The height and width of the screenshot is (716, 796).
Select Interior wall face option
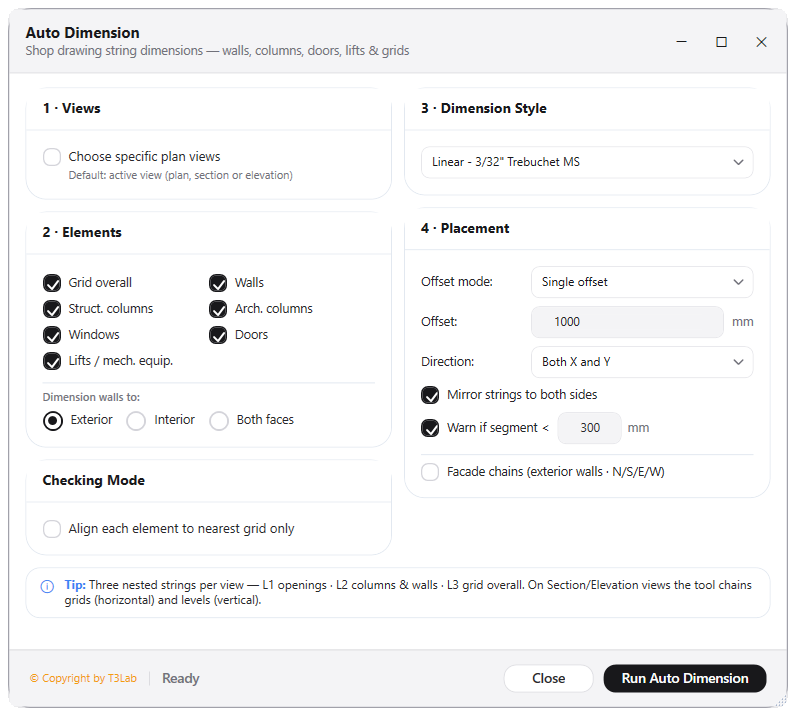pos(136,420)
